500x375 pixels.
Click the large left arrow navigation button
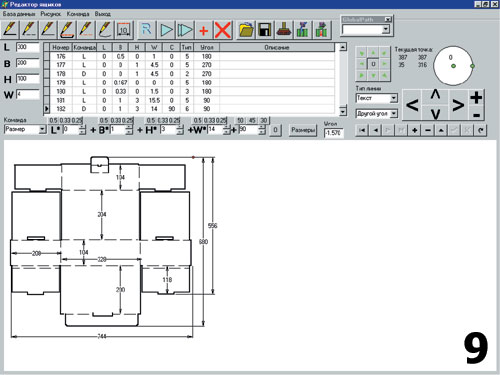[x=412, y=105]
